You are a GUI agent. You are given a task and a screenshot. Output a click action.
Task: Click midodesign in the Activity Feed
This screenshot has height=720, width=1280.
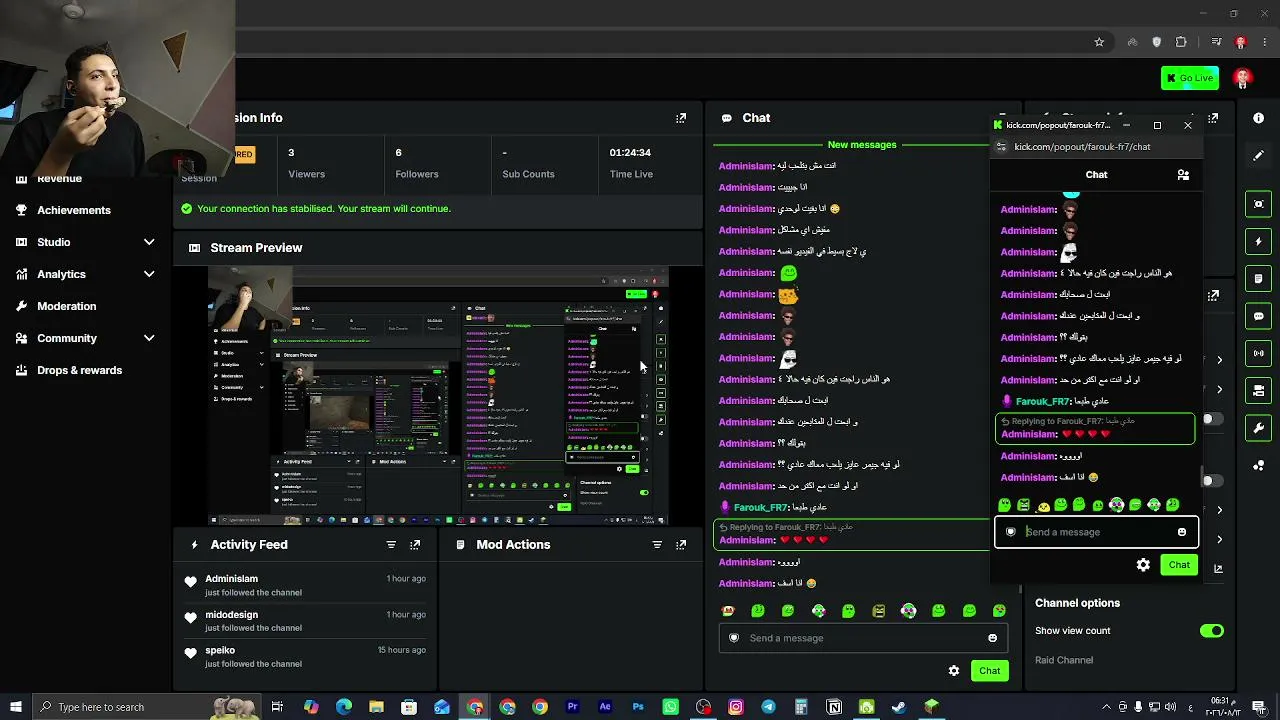231,615
